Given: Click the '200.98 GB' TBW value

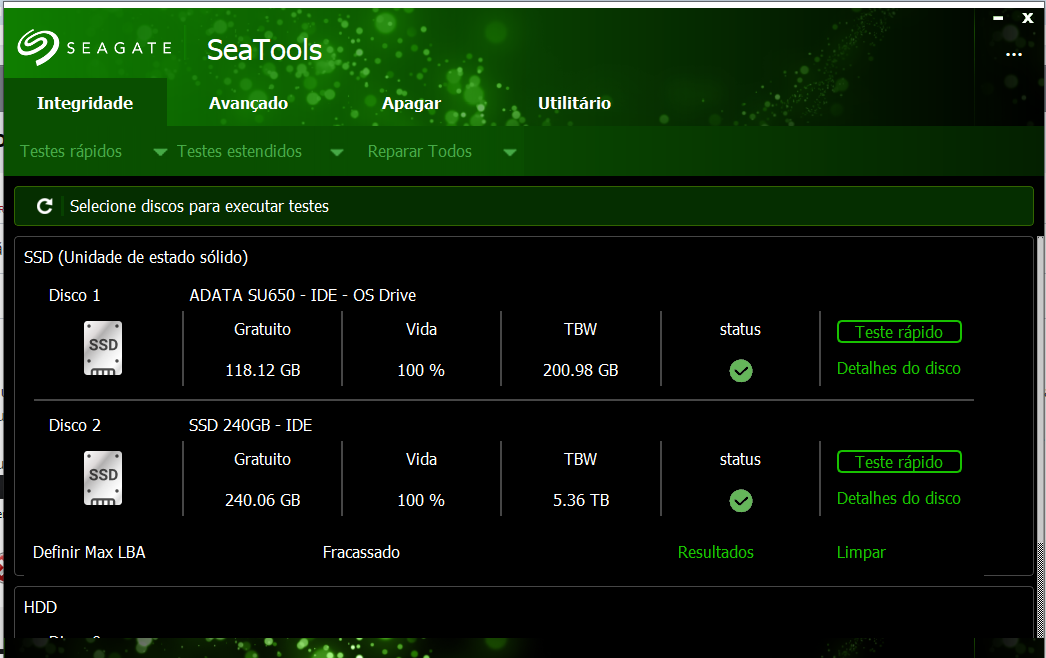Looking at the screenshot, I should click(580, 370).
